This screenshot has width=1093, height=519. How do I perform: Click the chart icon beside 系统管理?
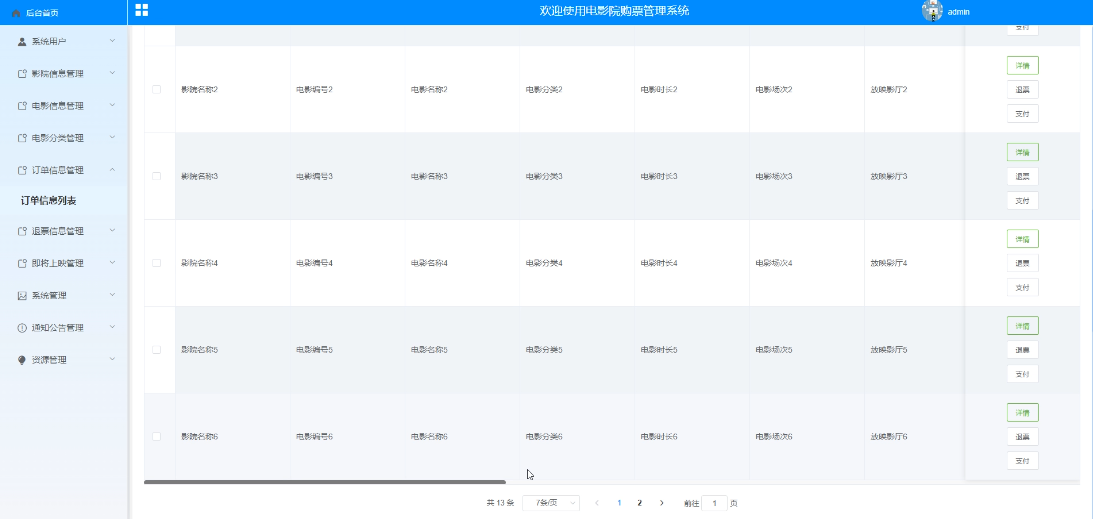[x=22, y=295]
